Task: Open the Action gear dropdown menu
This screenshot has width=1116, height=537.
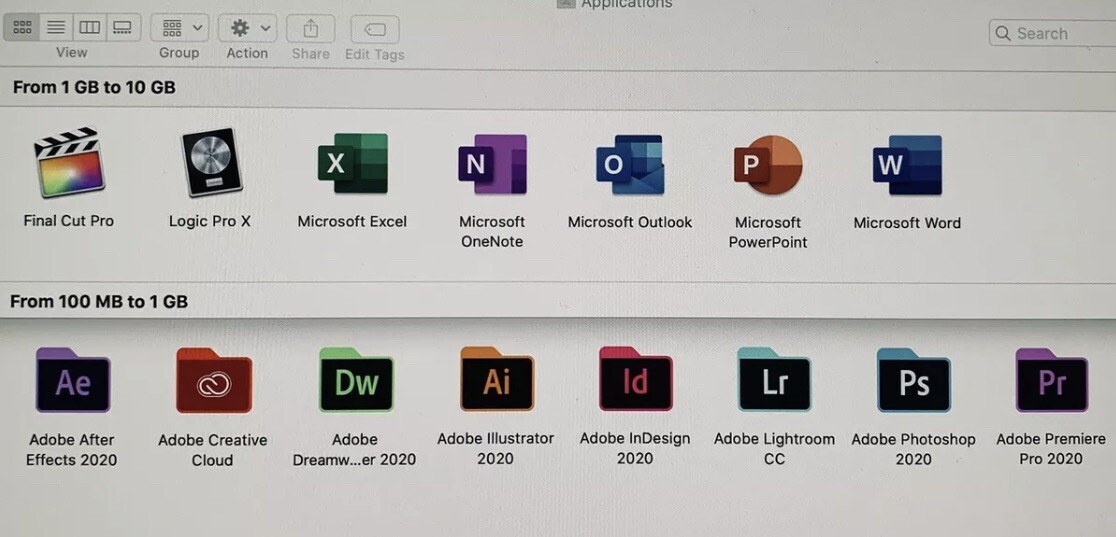Action: [x=247, y=28]
